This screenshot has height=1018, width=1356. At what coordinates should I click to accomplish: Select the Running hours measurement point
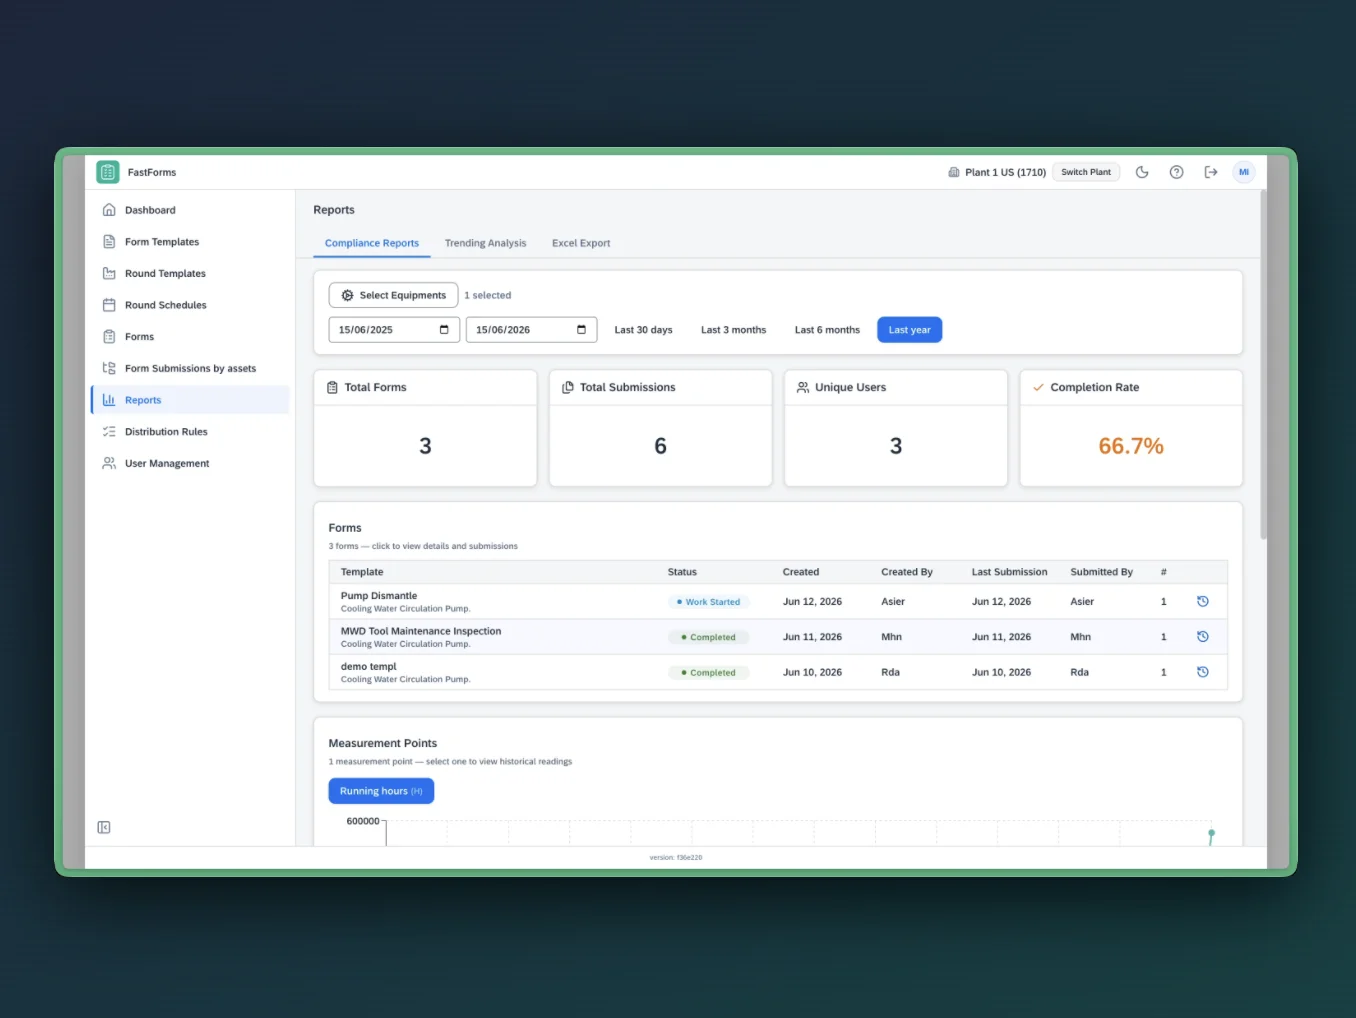[381, 791]
